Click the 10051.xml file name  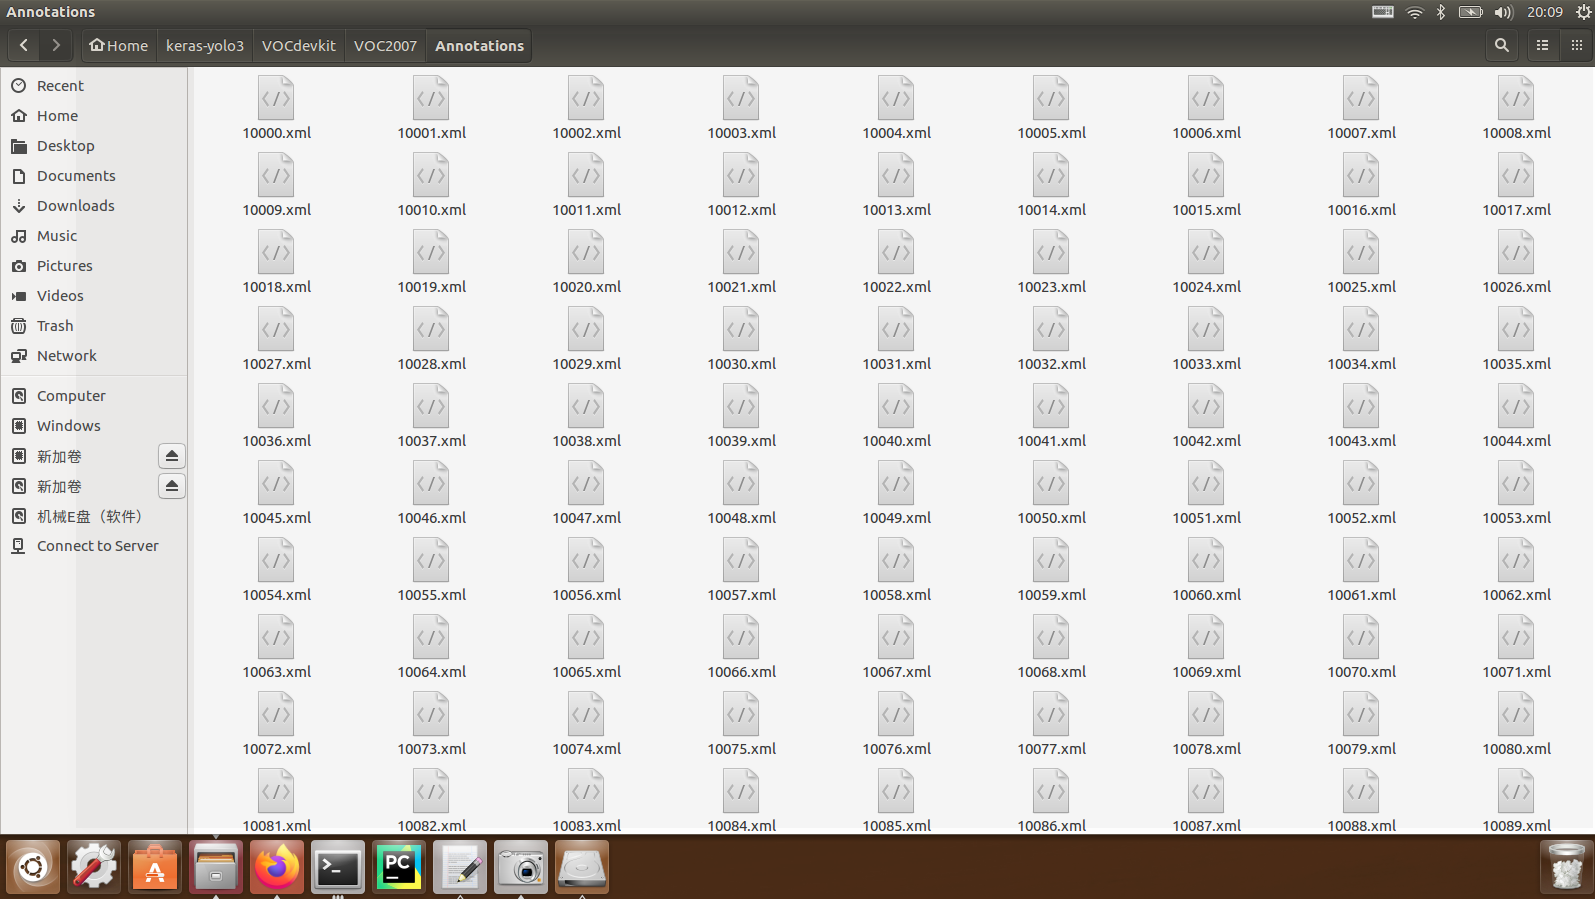pos(1207,518)
